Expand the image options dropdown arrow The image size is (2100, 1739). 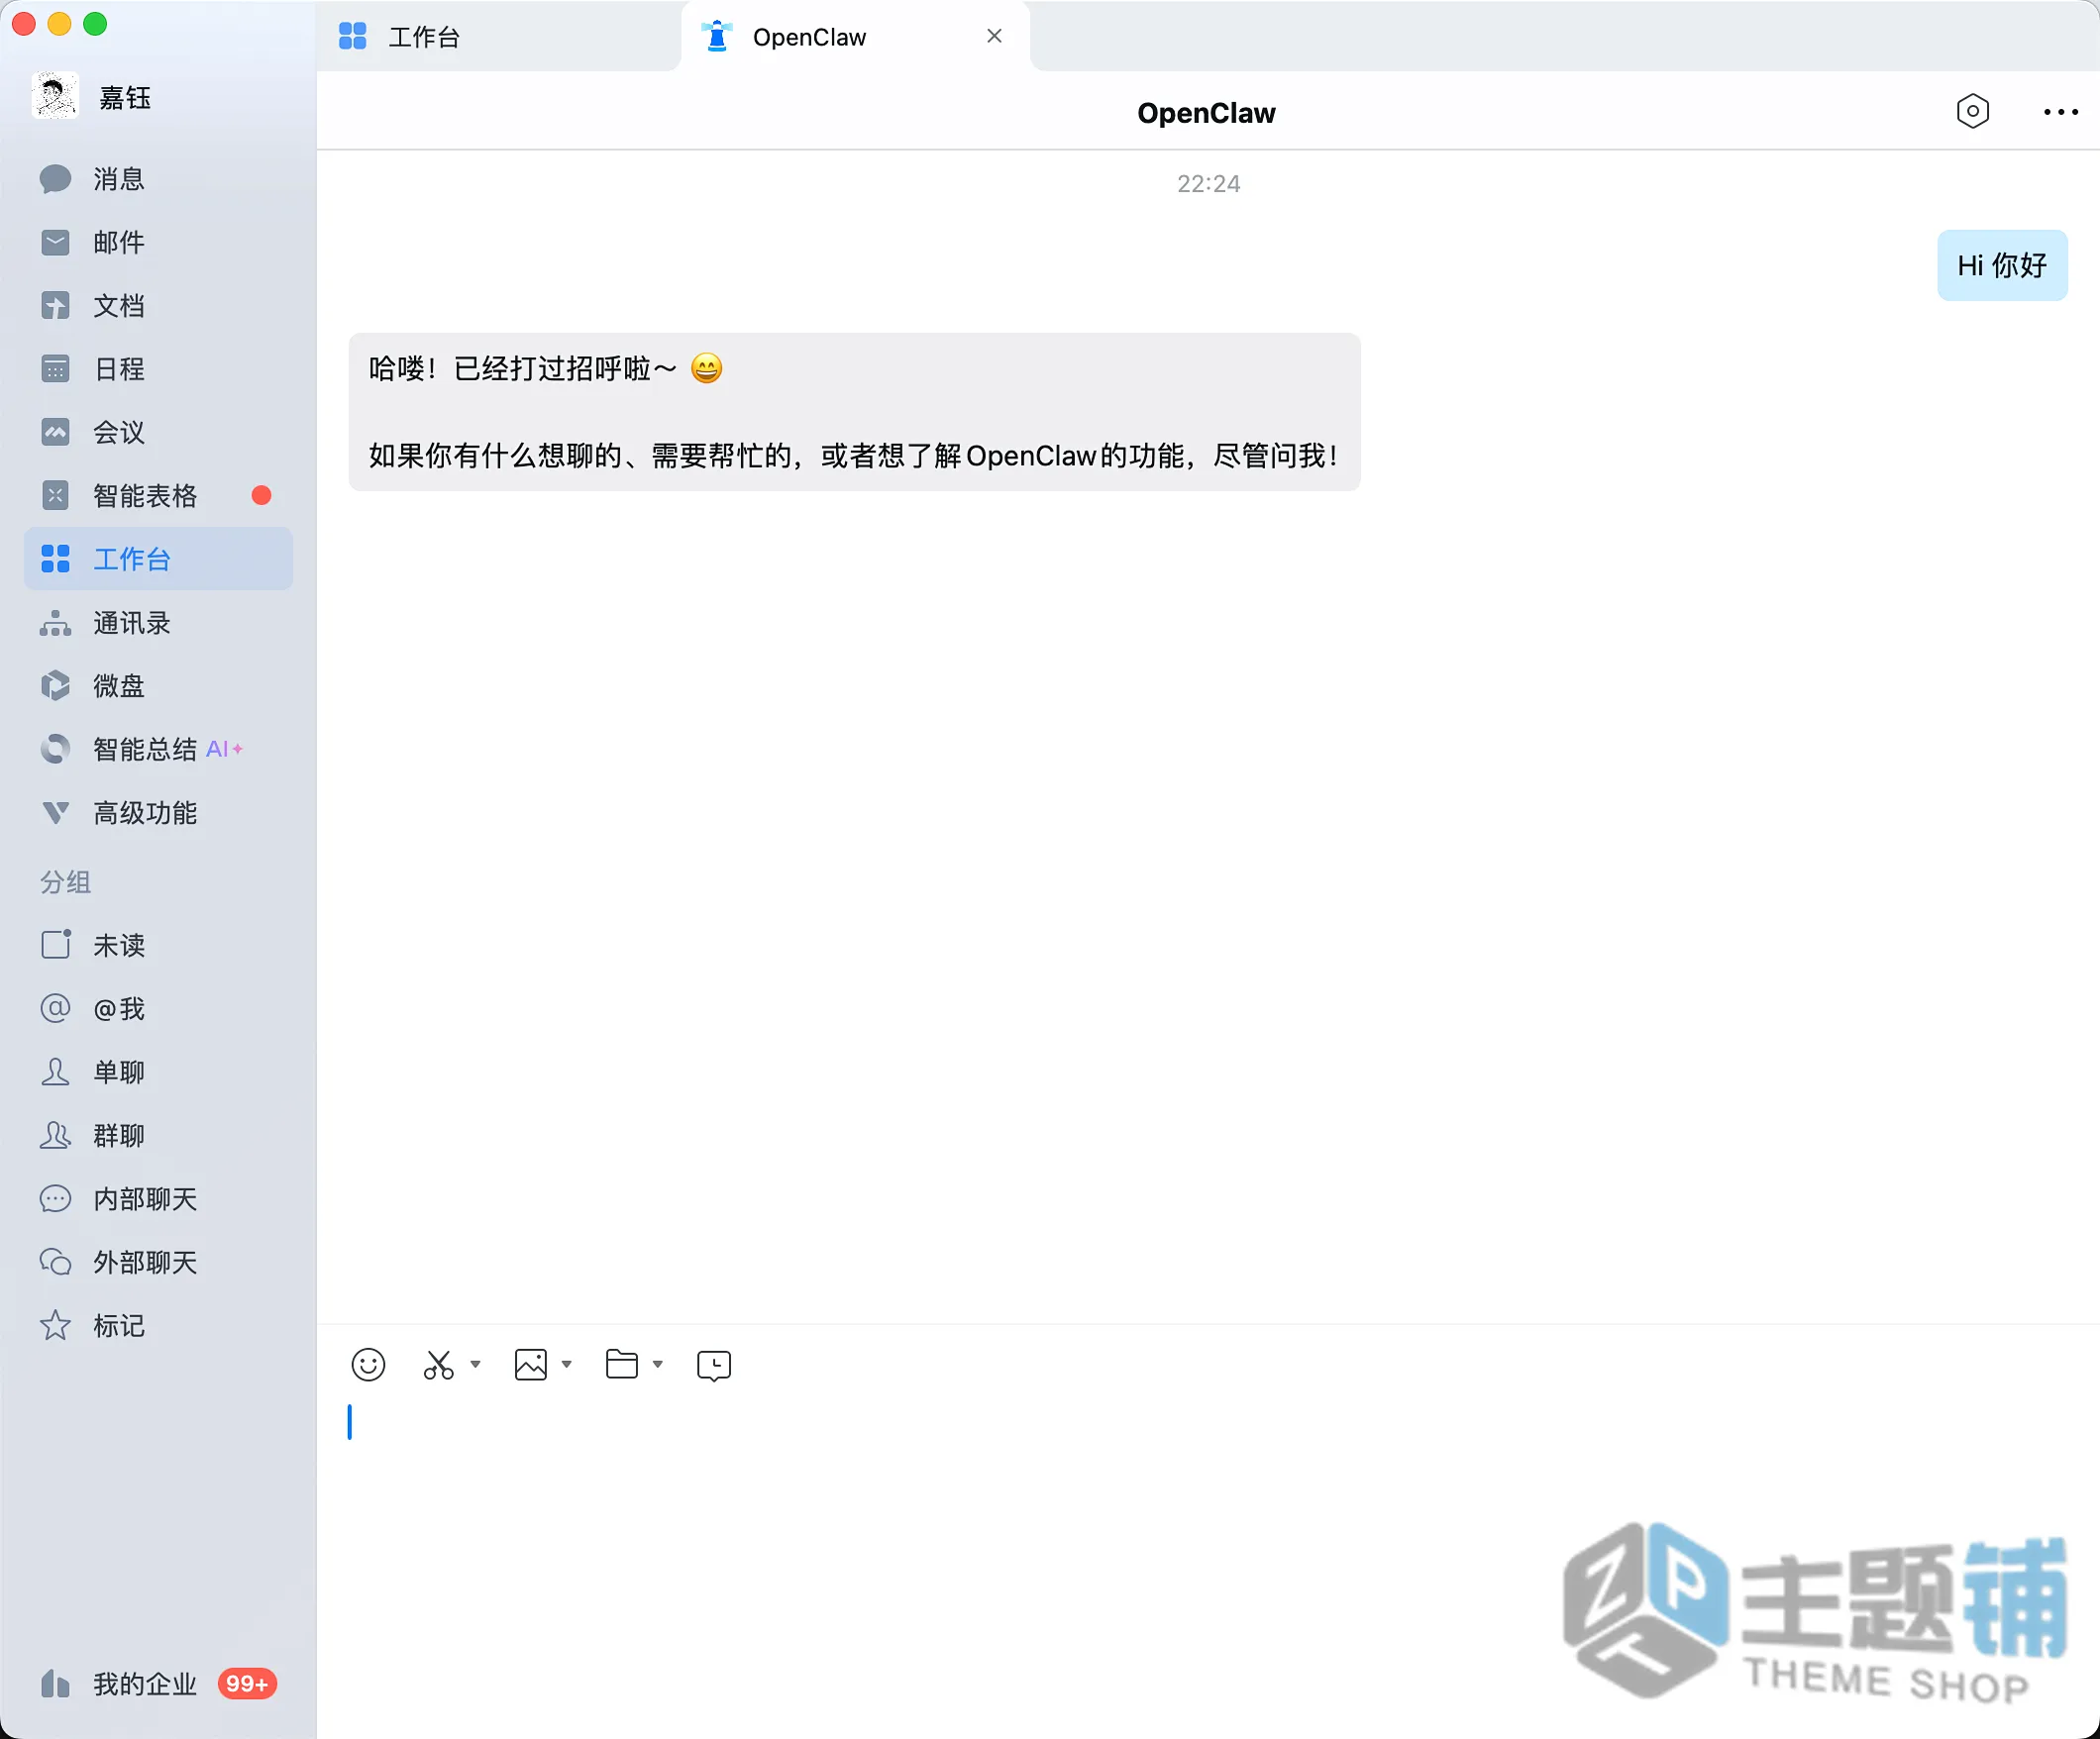(566, 1365)
